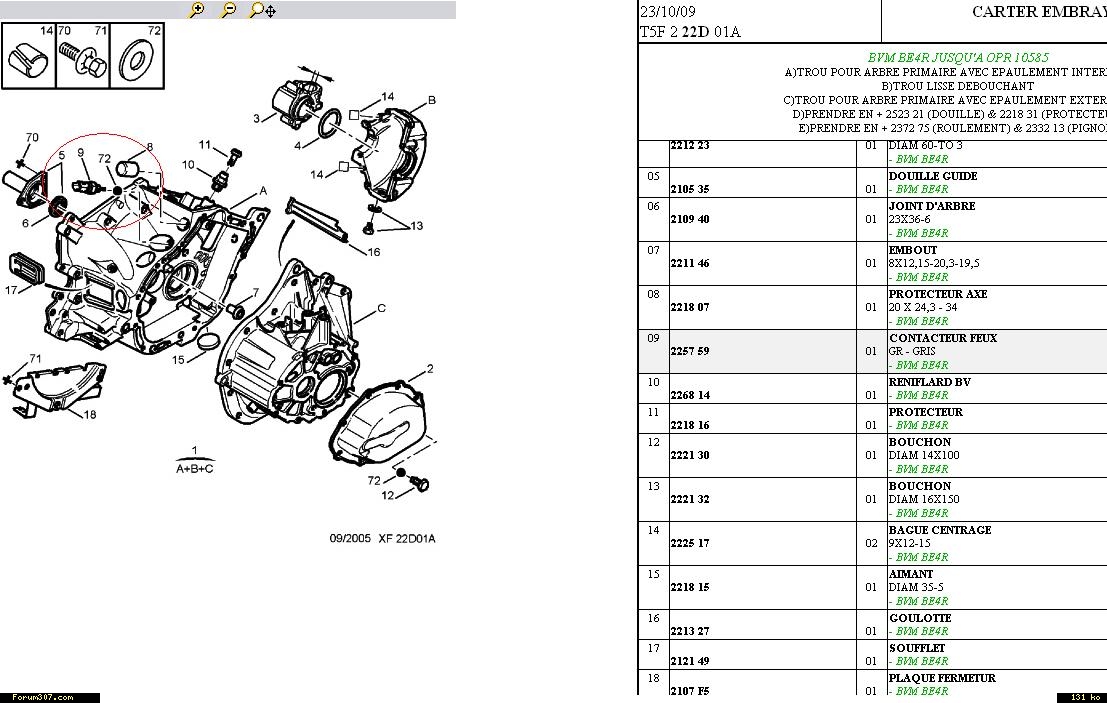Click the A+B+C assembly label
The height and width of the screenshot is (703, 1107).
coord(195,468)
